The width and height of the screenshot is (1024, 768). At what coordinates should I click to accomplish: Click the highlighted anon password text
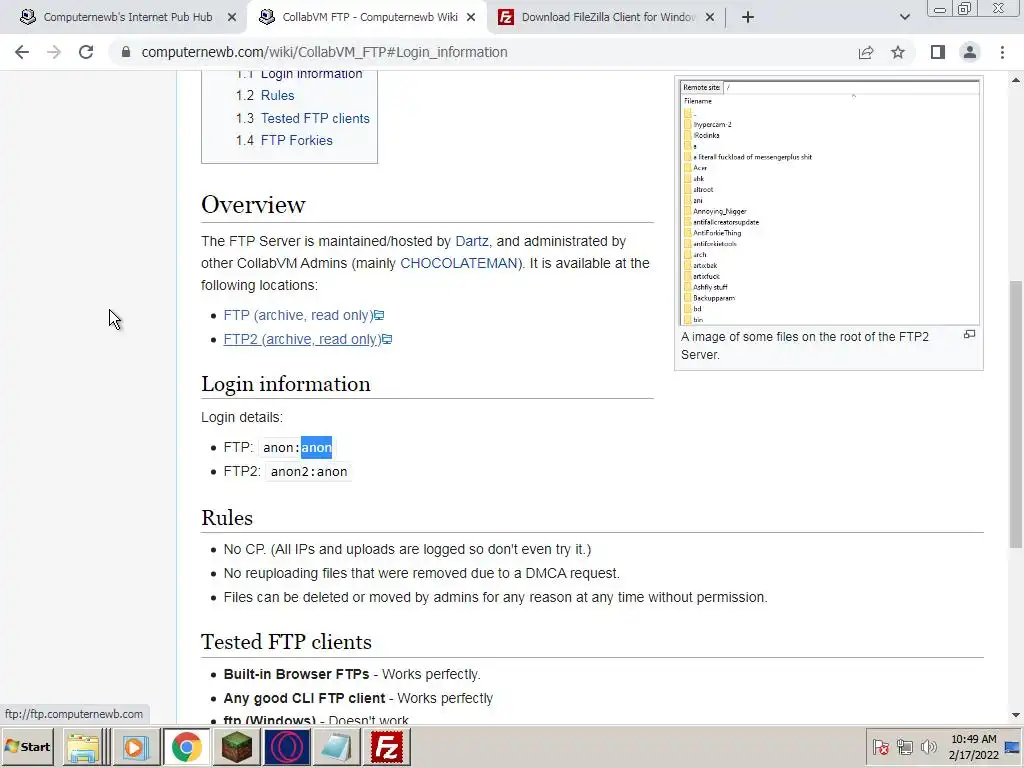[316, 447]
